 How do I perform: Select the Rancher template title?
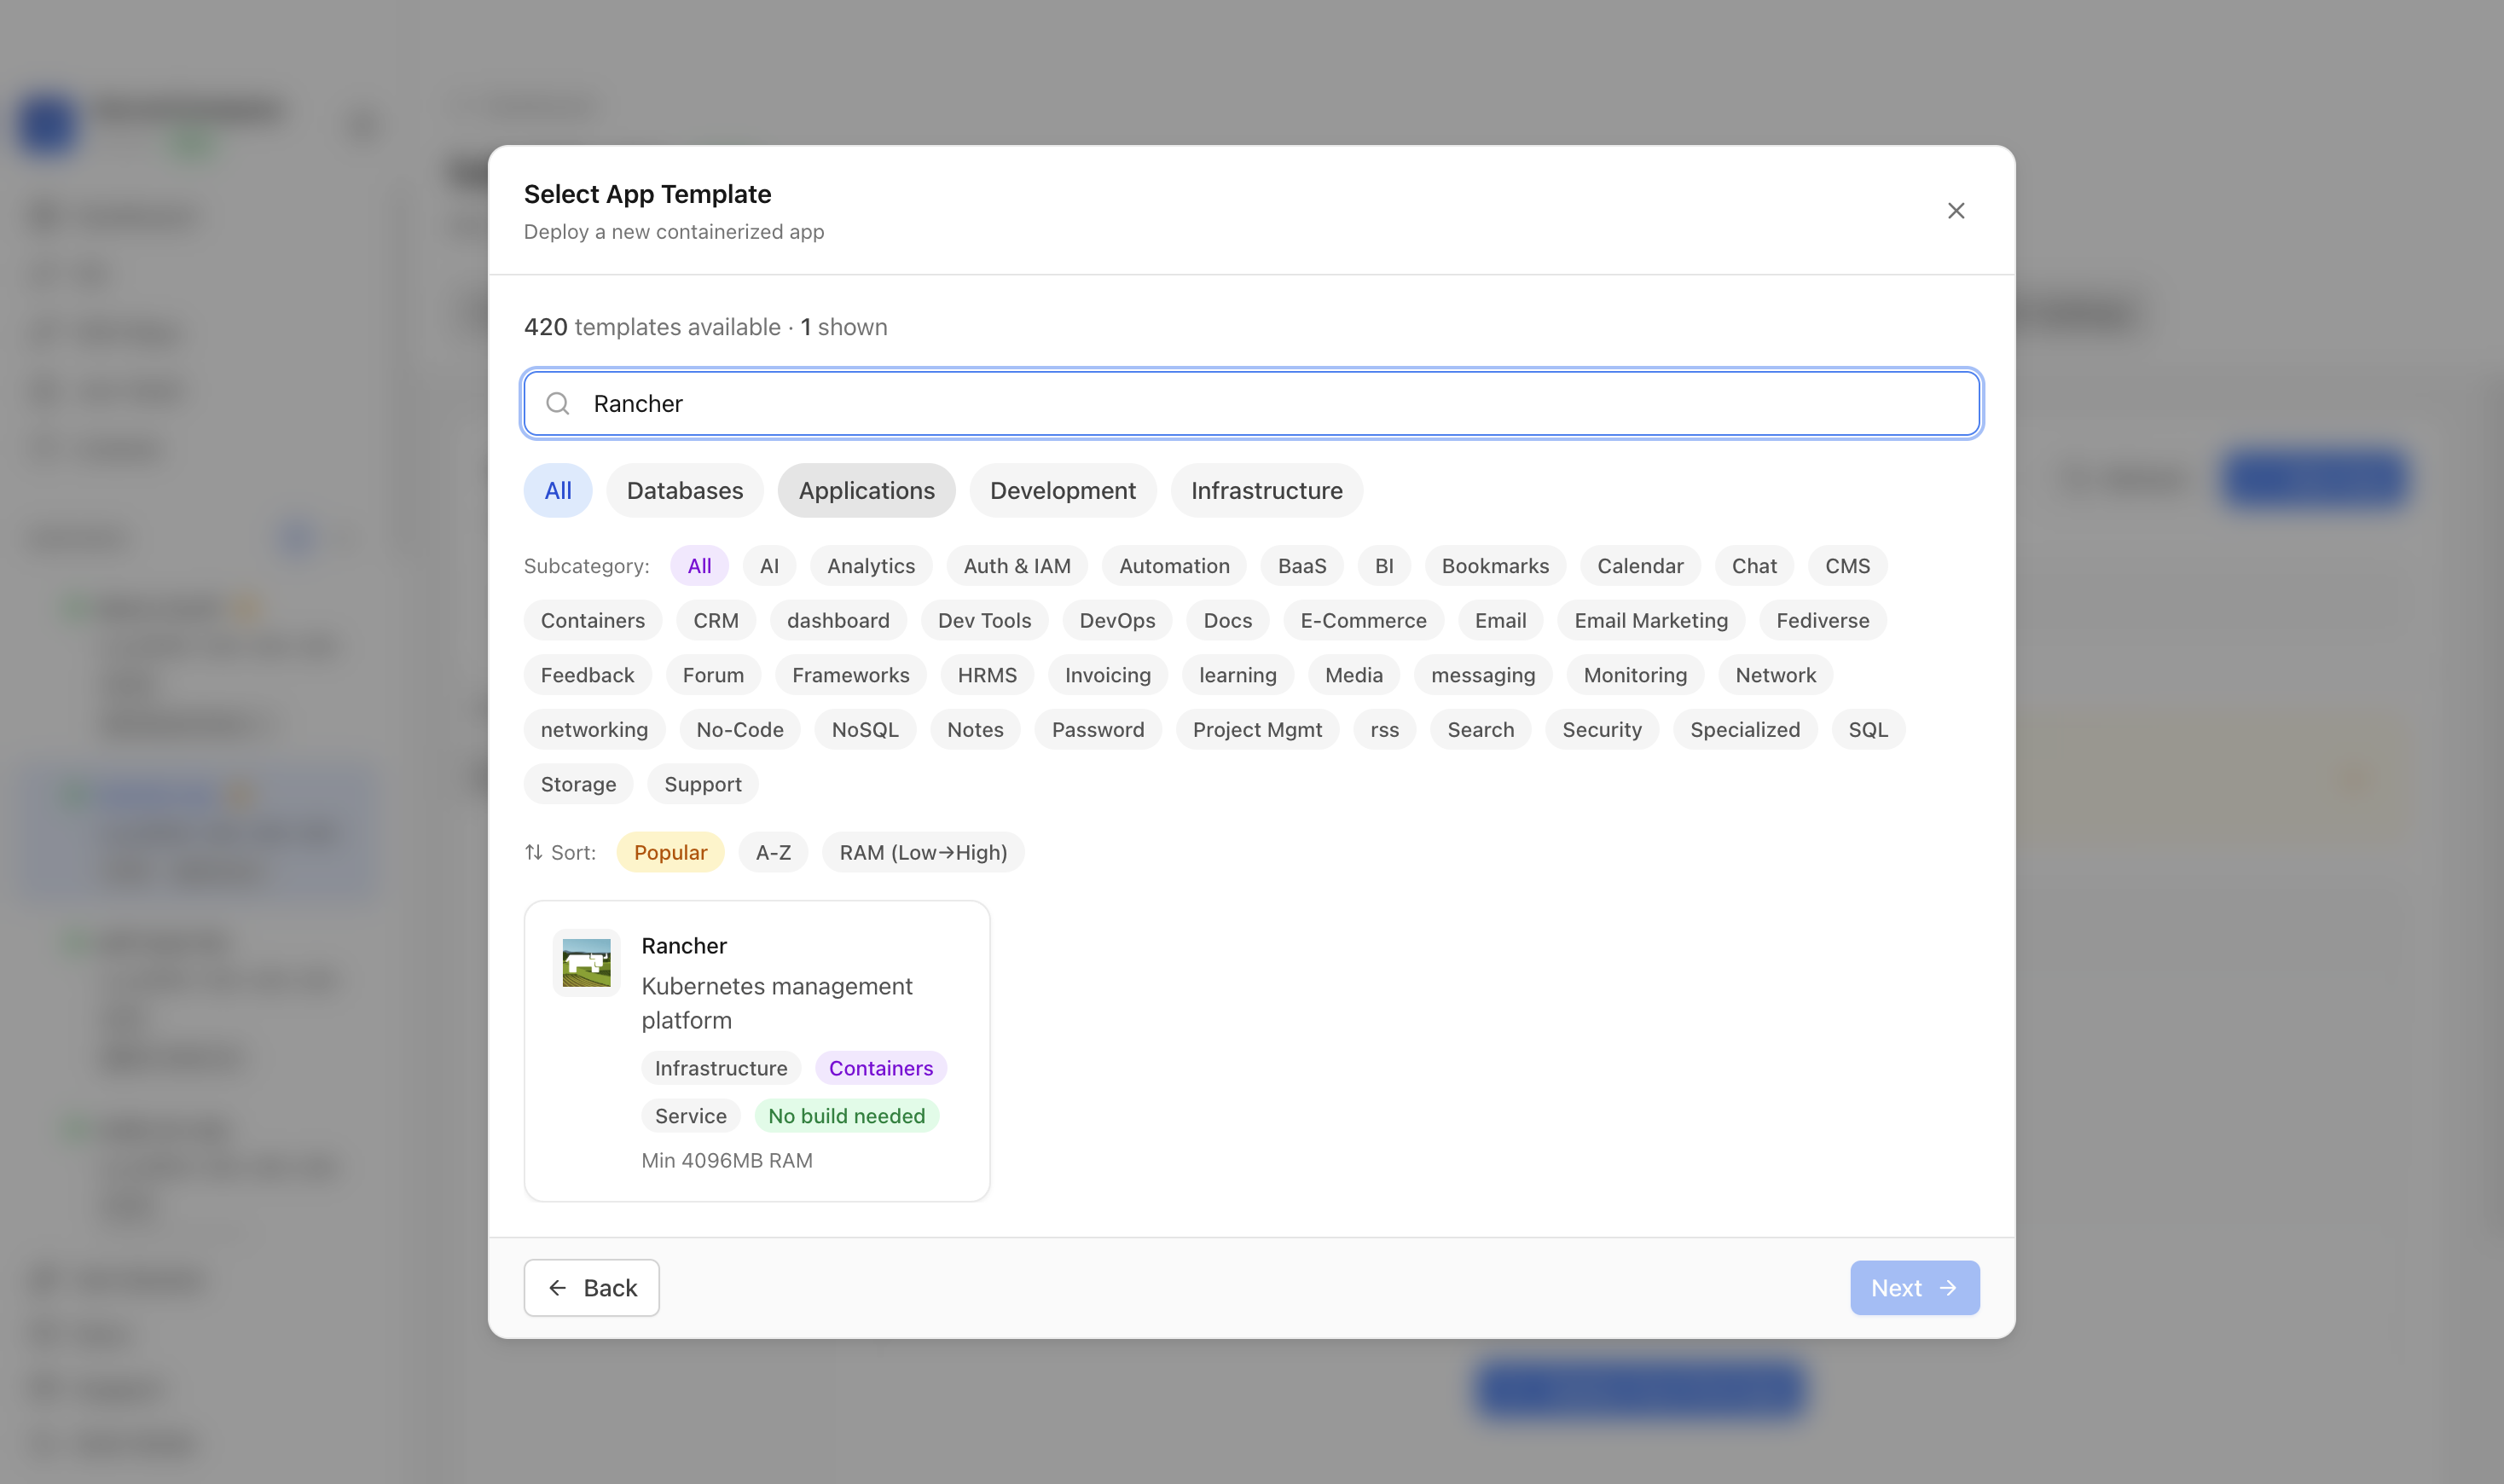pos(684,945)
